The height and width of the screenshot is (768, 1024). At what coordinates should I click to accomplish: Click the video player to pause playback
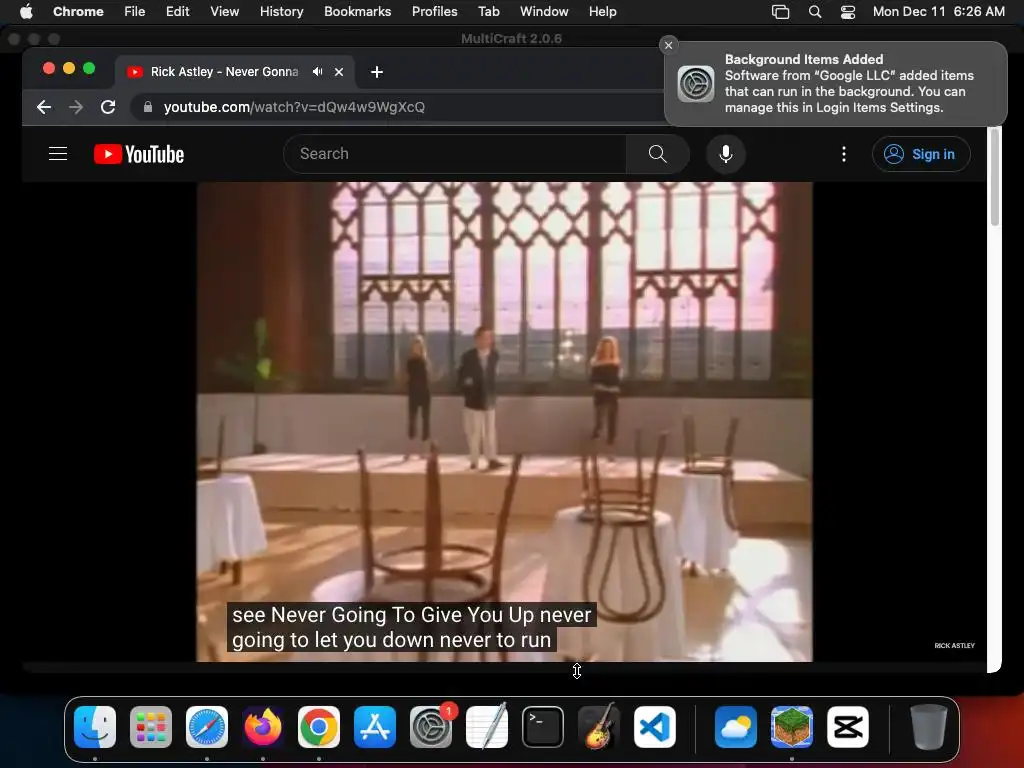click(x=505, y=422)
